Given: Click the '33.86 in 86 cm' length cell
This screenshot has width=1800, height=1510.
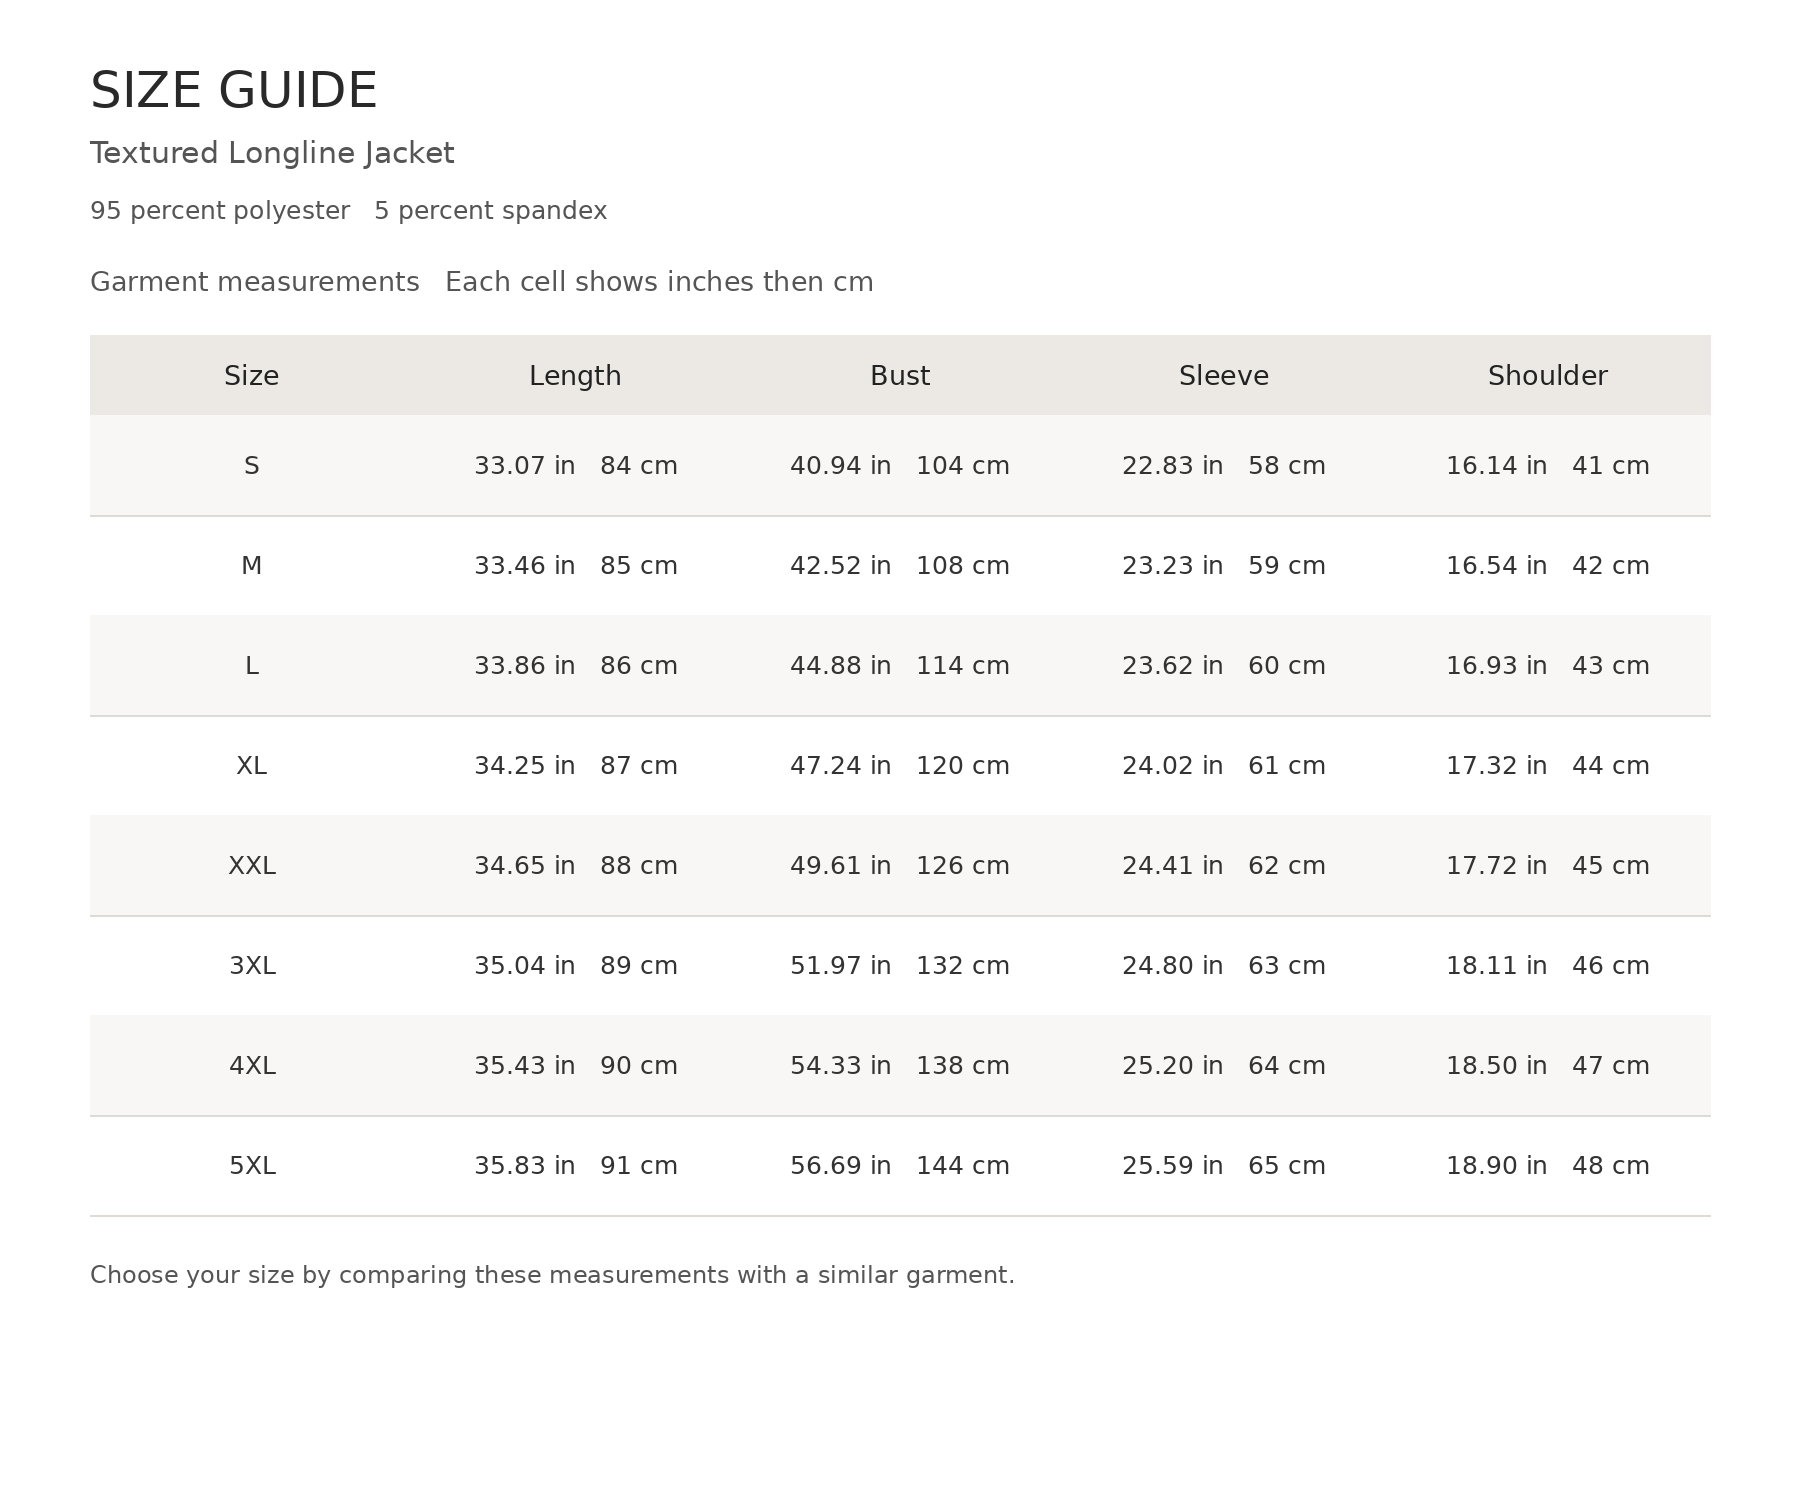Looking at the screenshot, I should tap(576, 666).
